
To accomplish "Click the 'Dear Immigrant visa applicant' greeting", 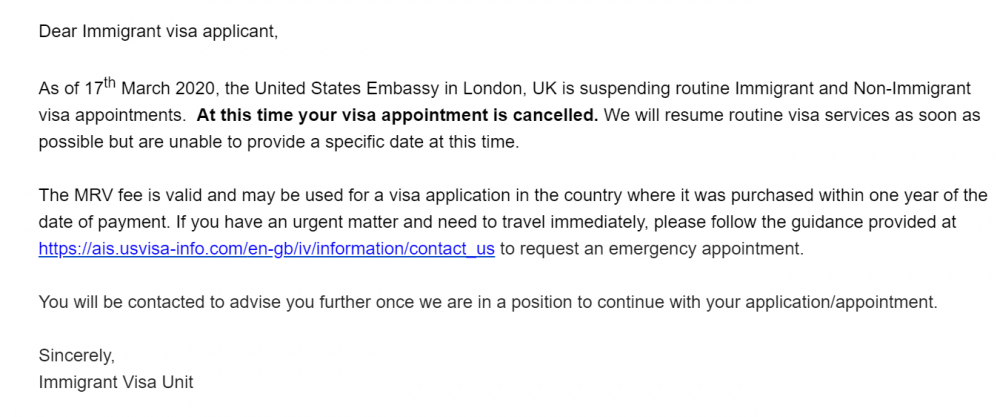I will [158, 32].
